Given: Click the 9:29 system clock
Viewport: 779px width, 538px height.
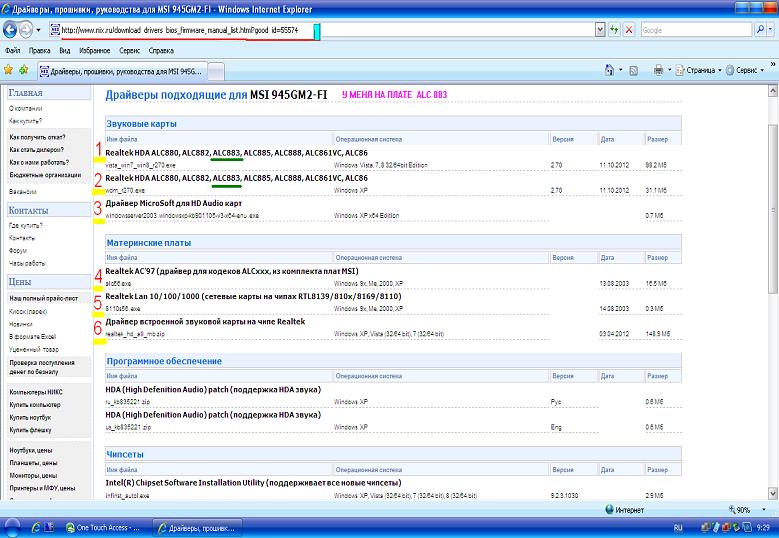Looking at the screenshot, I should [763, 528].
